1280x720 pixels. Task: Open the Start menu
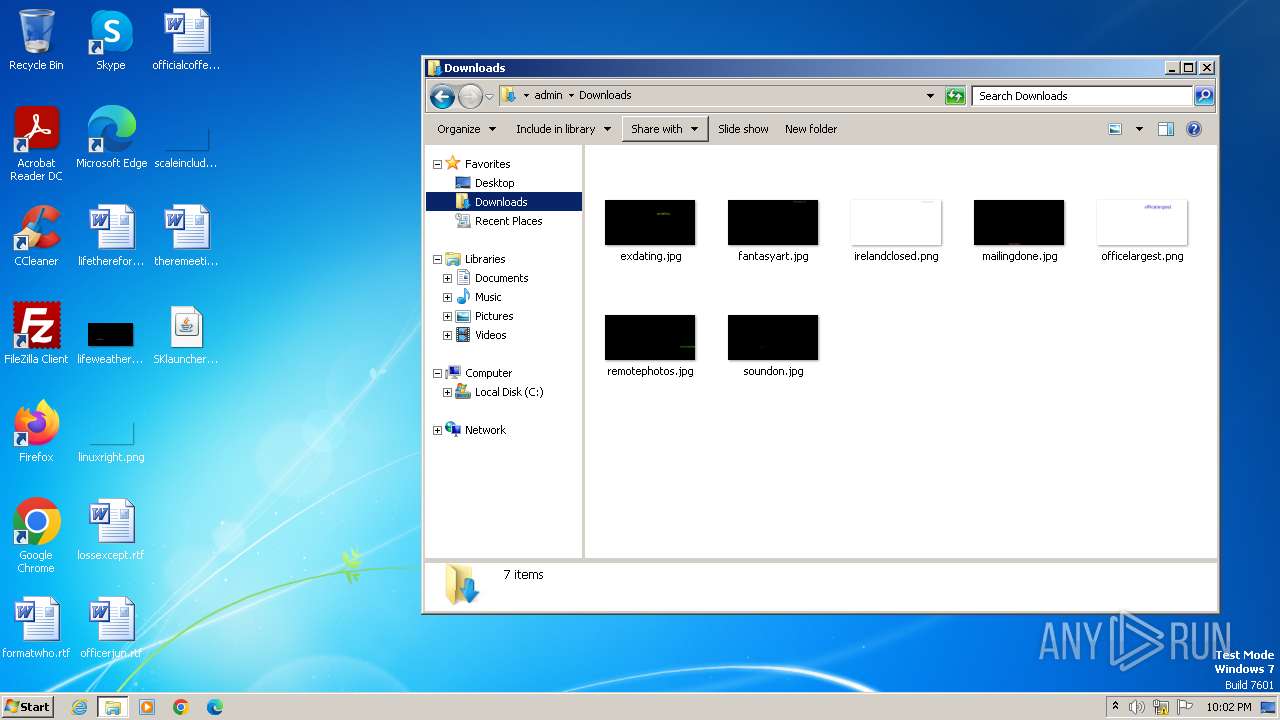pos(27,706)
